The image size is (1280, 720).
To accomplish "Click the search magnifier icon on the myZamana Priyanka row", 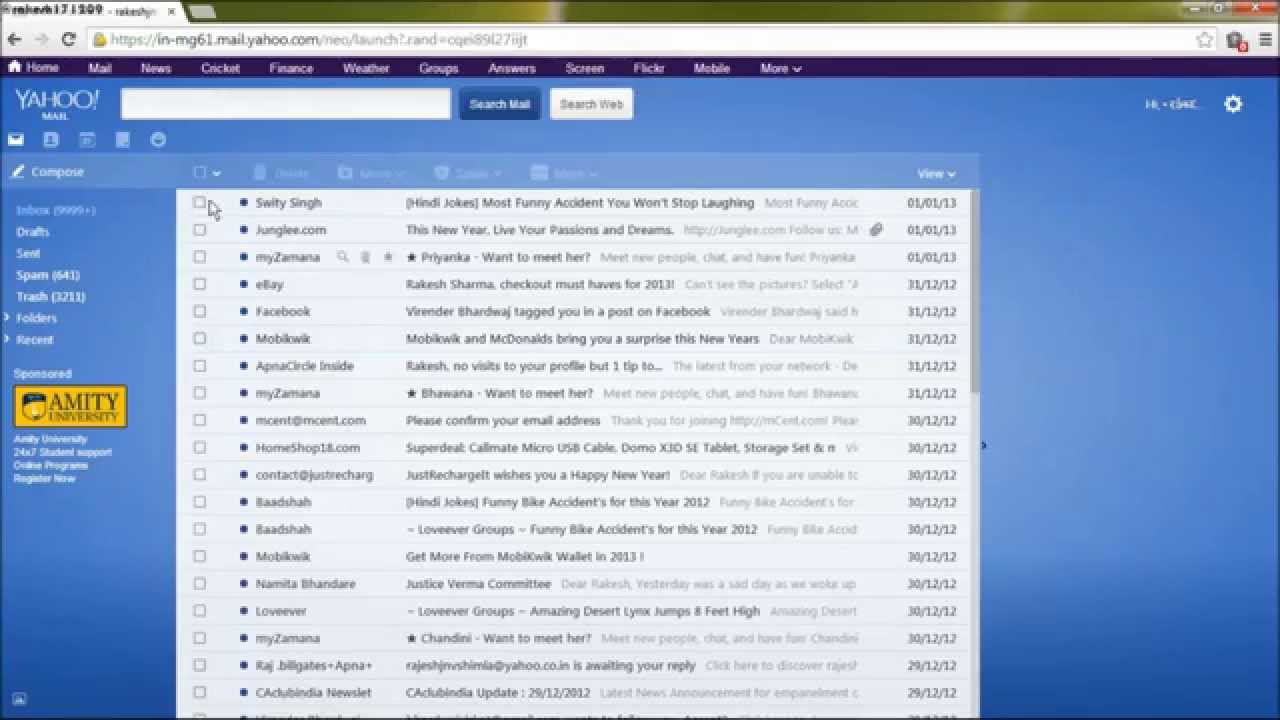I will 343,257.
